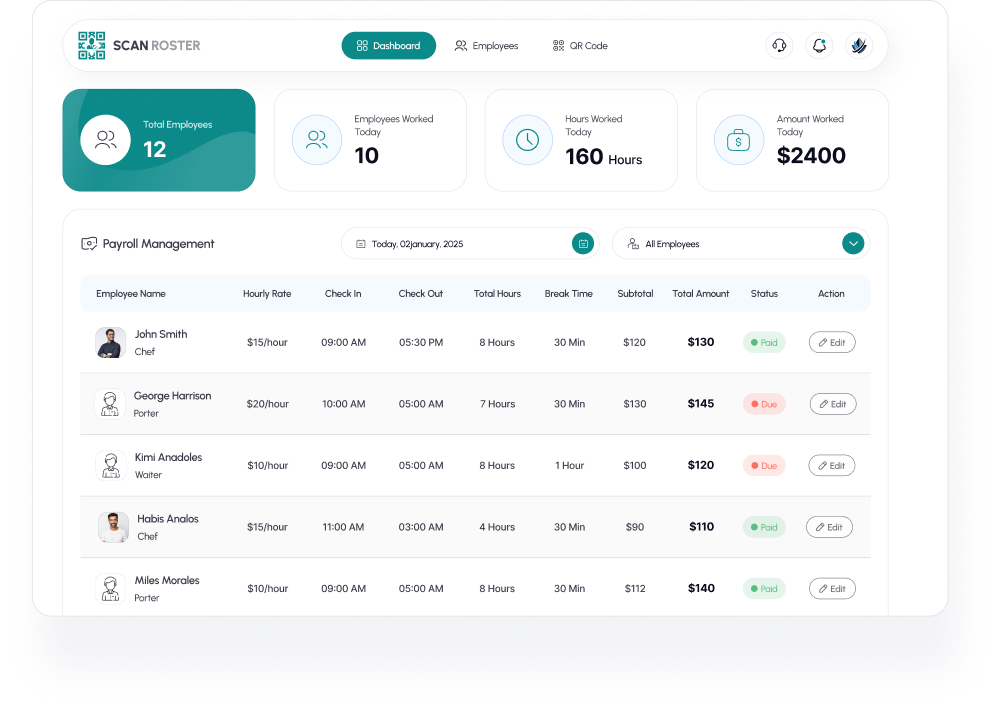Click Kimi Anadoles' profile photo
Viewport: 1001px width, 711px height.
(113, 465)
